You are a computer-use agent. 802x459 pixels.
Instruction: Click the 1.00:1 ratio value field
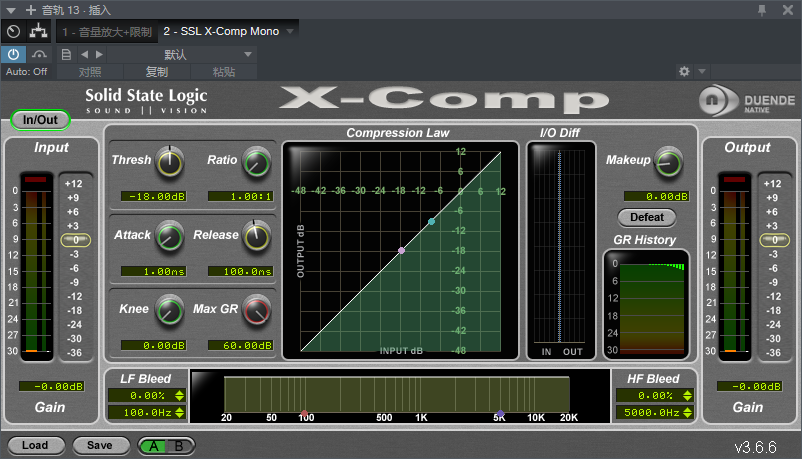point(240,196)
